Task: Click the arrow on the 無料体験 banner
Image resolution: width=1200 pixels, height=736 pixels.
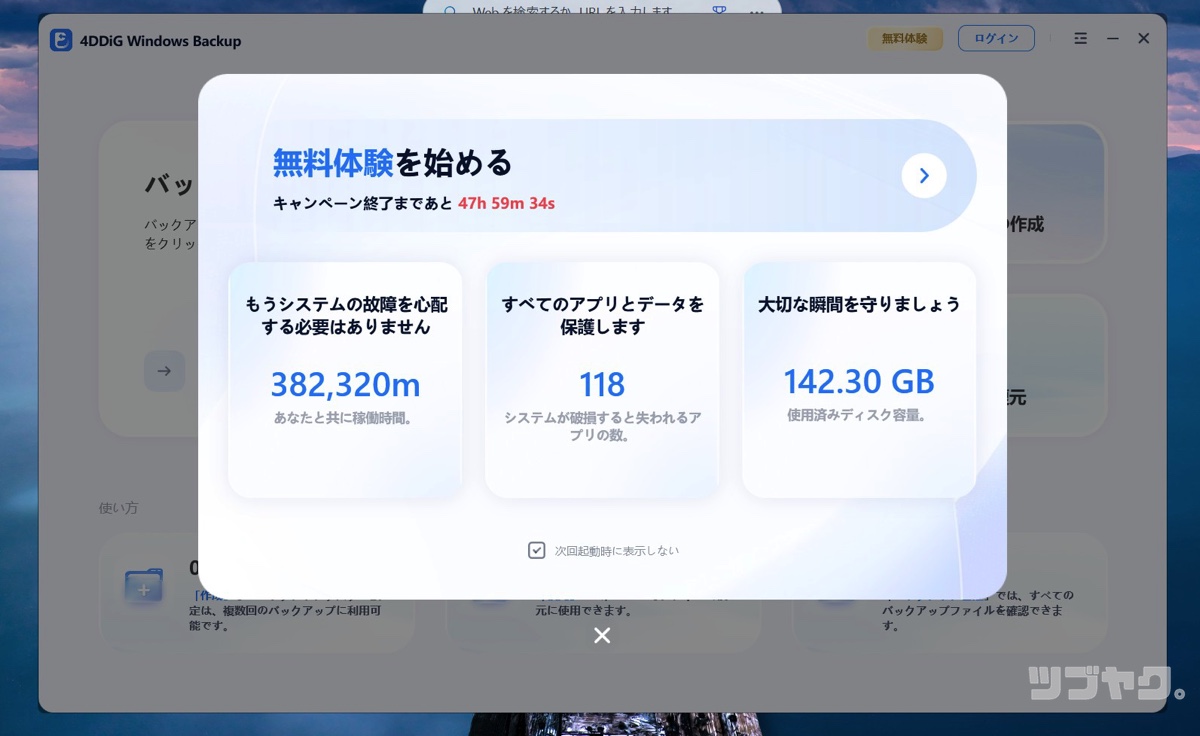Action: pos(923,176)
